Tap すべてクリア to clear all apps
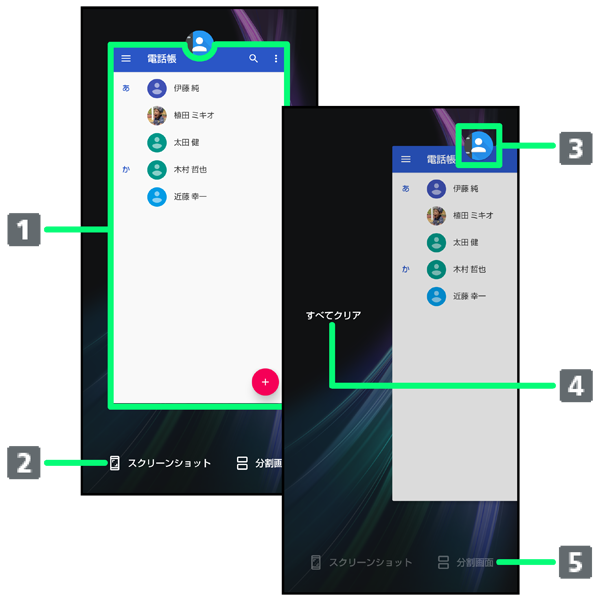 click(x=333, y=315)
